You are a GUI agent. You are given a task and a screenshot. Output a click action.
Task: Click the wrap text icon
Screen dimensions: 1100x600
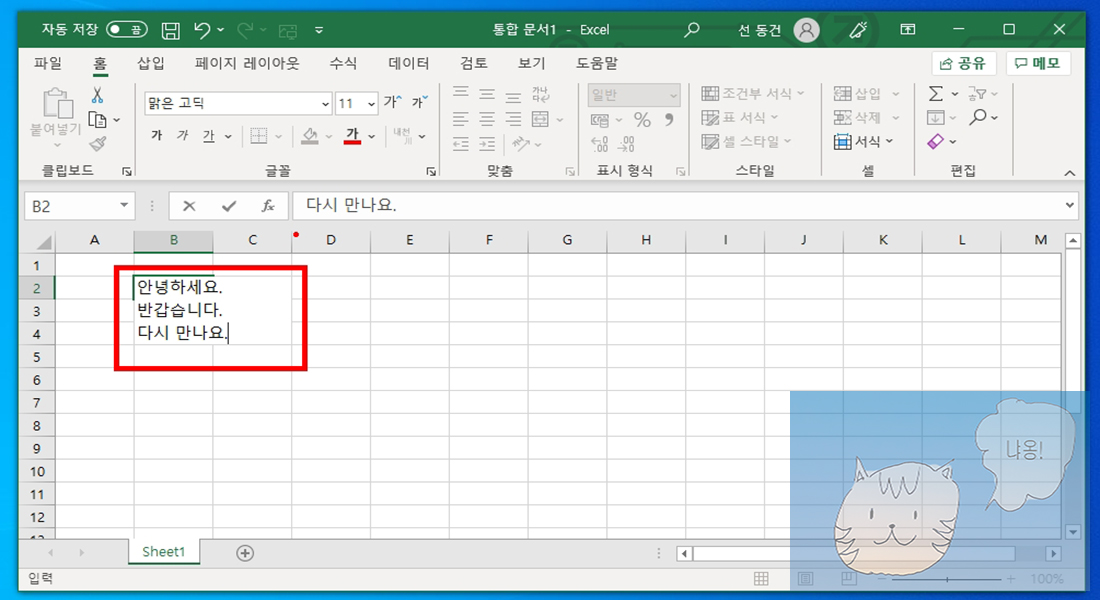coord(540,94)
